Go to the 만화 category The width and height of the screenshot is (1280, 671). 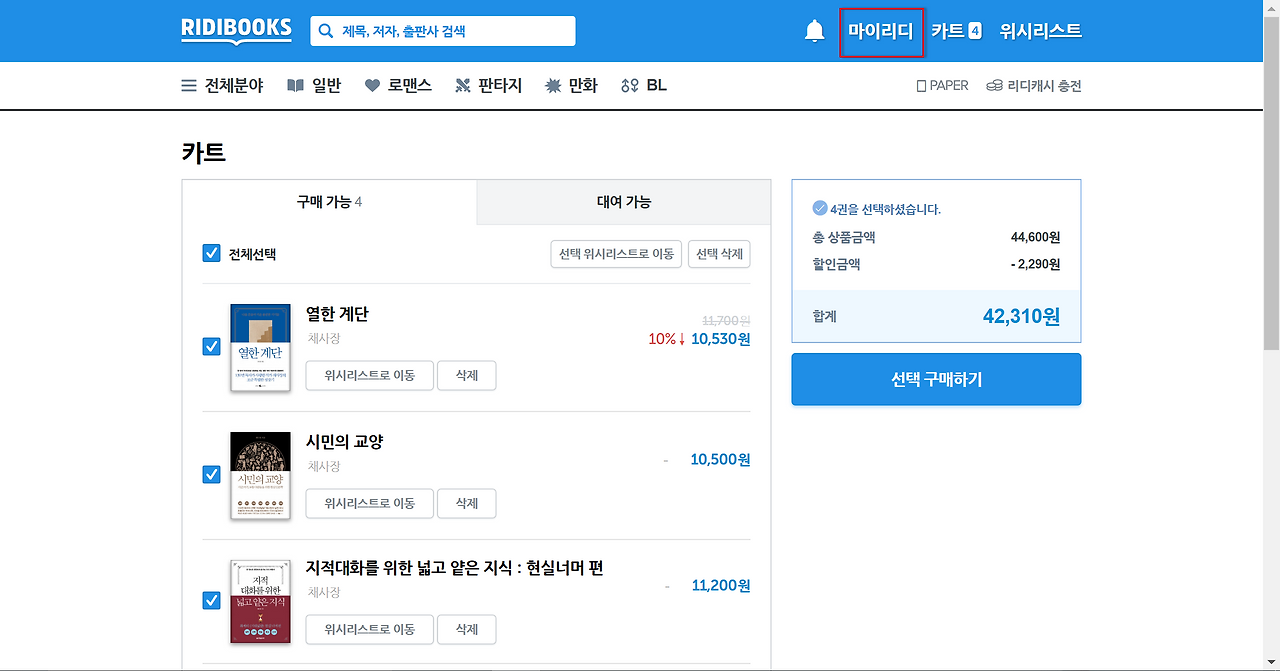tap(583, 86)
